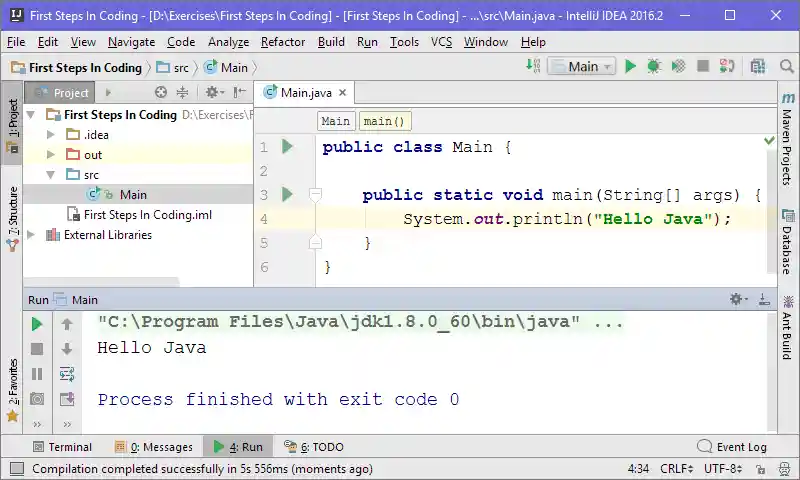This screenshot has width=800, height=480.
Task: Click Scroll from Source target icon
Action: point(161,93)
